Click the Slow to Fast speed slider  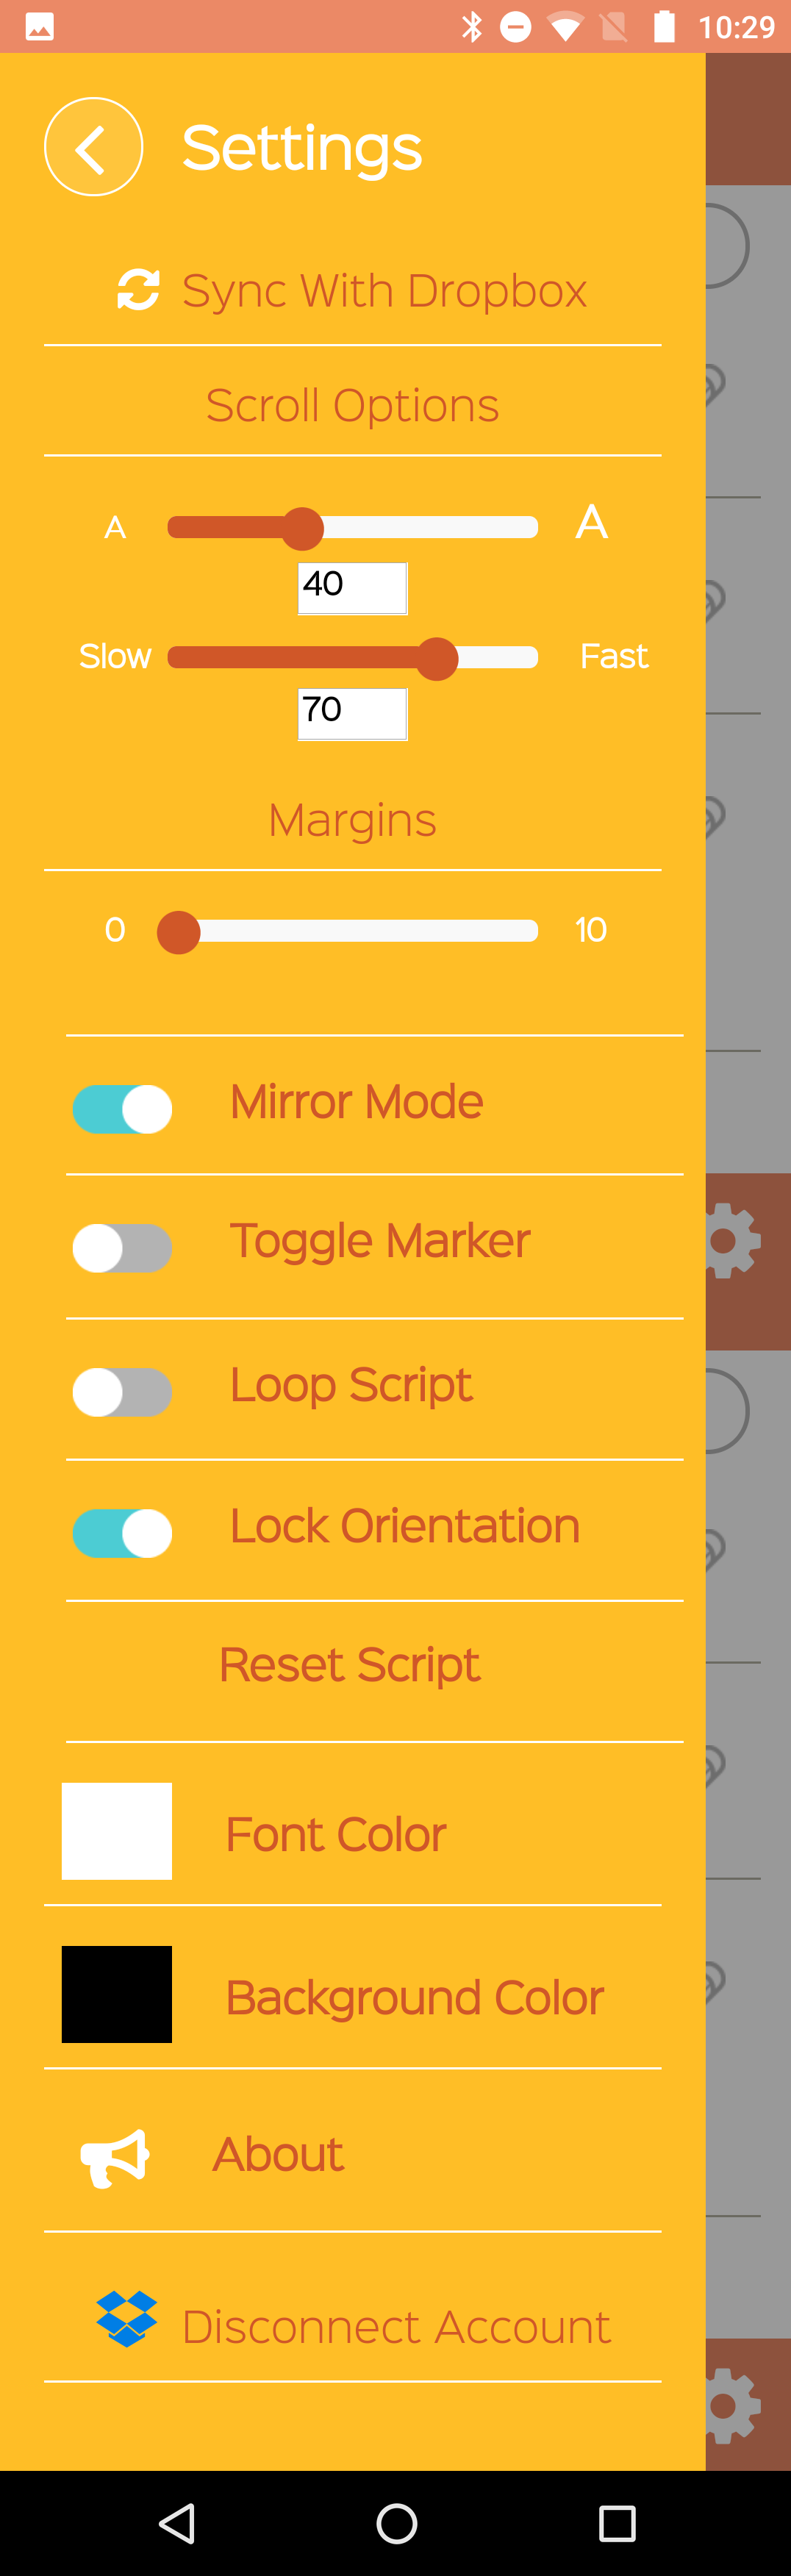(353, 658)
